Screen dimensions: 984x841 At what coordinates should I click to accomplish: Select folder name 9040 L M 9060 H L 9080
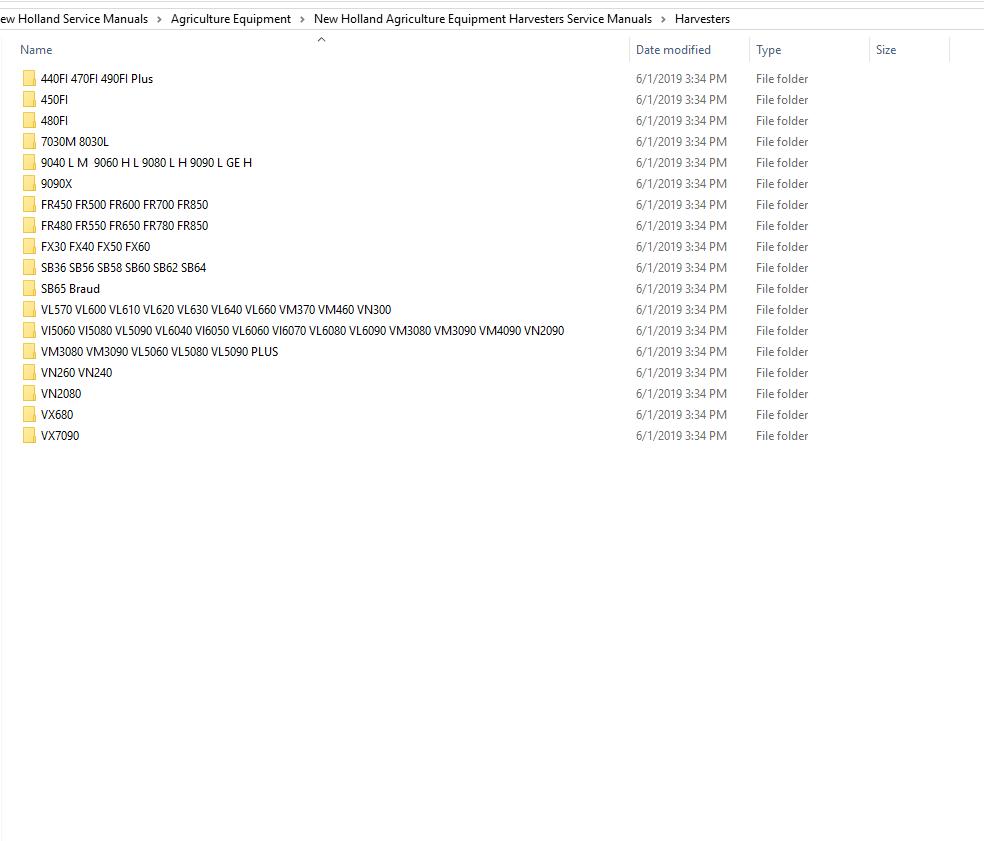(146, 163)
